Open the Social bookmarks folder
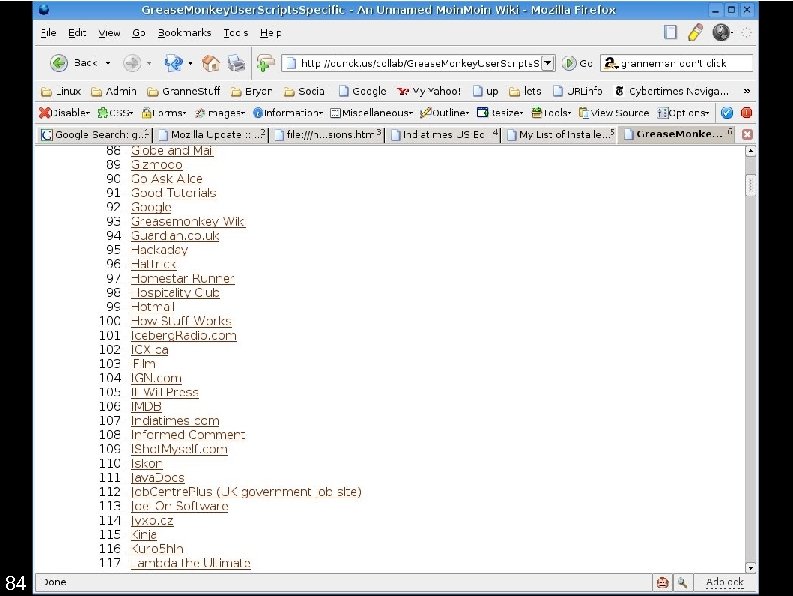This screenshot has height=596, width=793. [x=304, y=92]
